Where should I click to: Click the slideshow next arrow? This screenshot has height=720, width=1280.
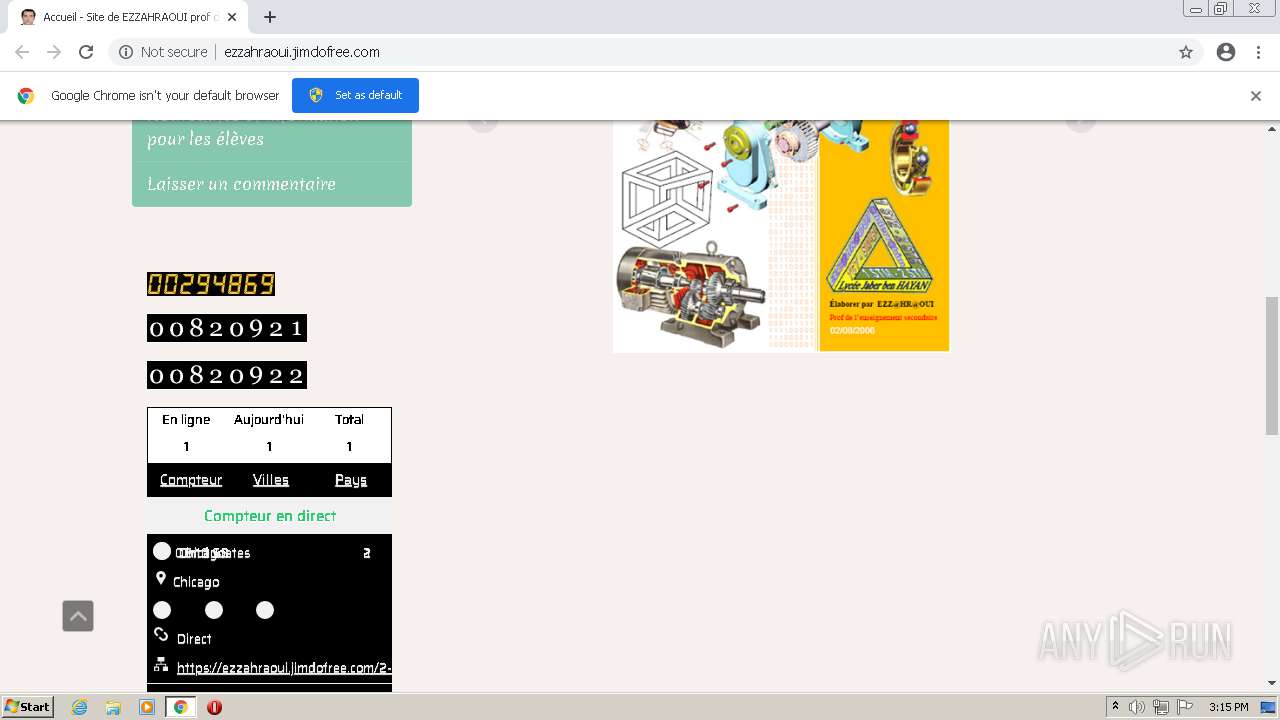(1080, 120)
